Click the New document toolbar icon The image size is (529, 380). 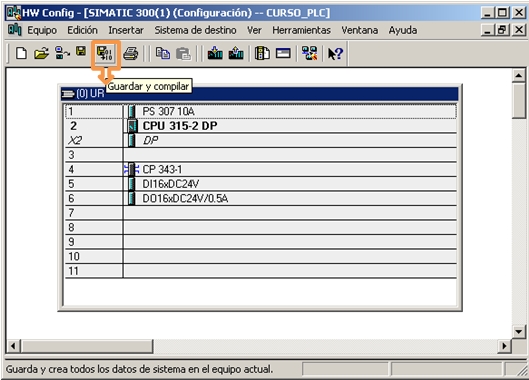[x=21, y=53]
